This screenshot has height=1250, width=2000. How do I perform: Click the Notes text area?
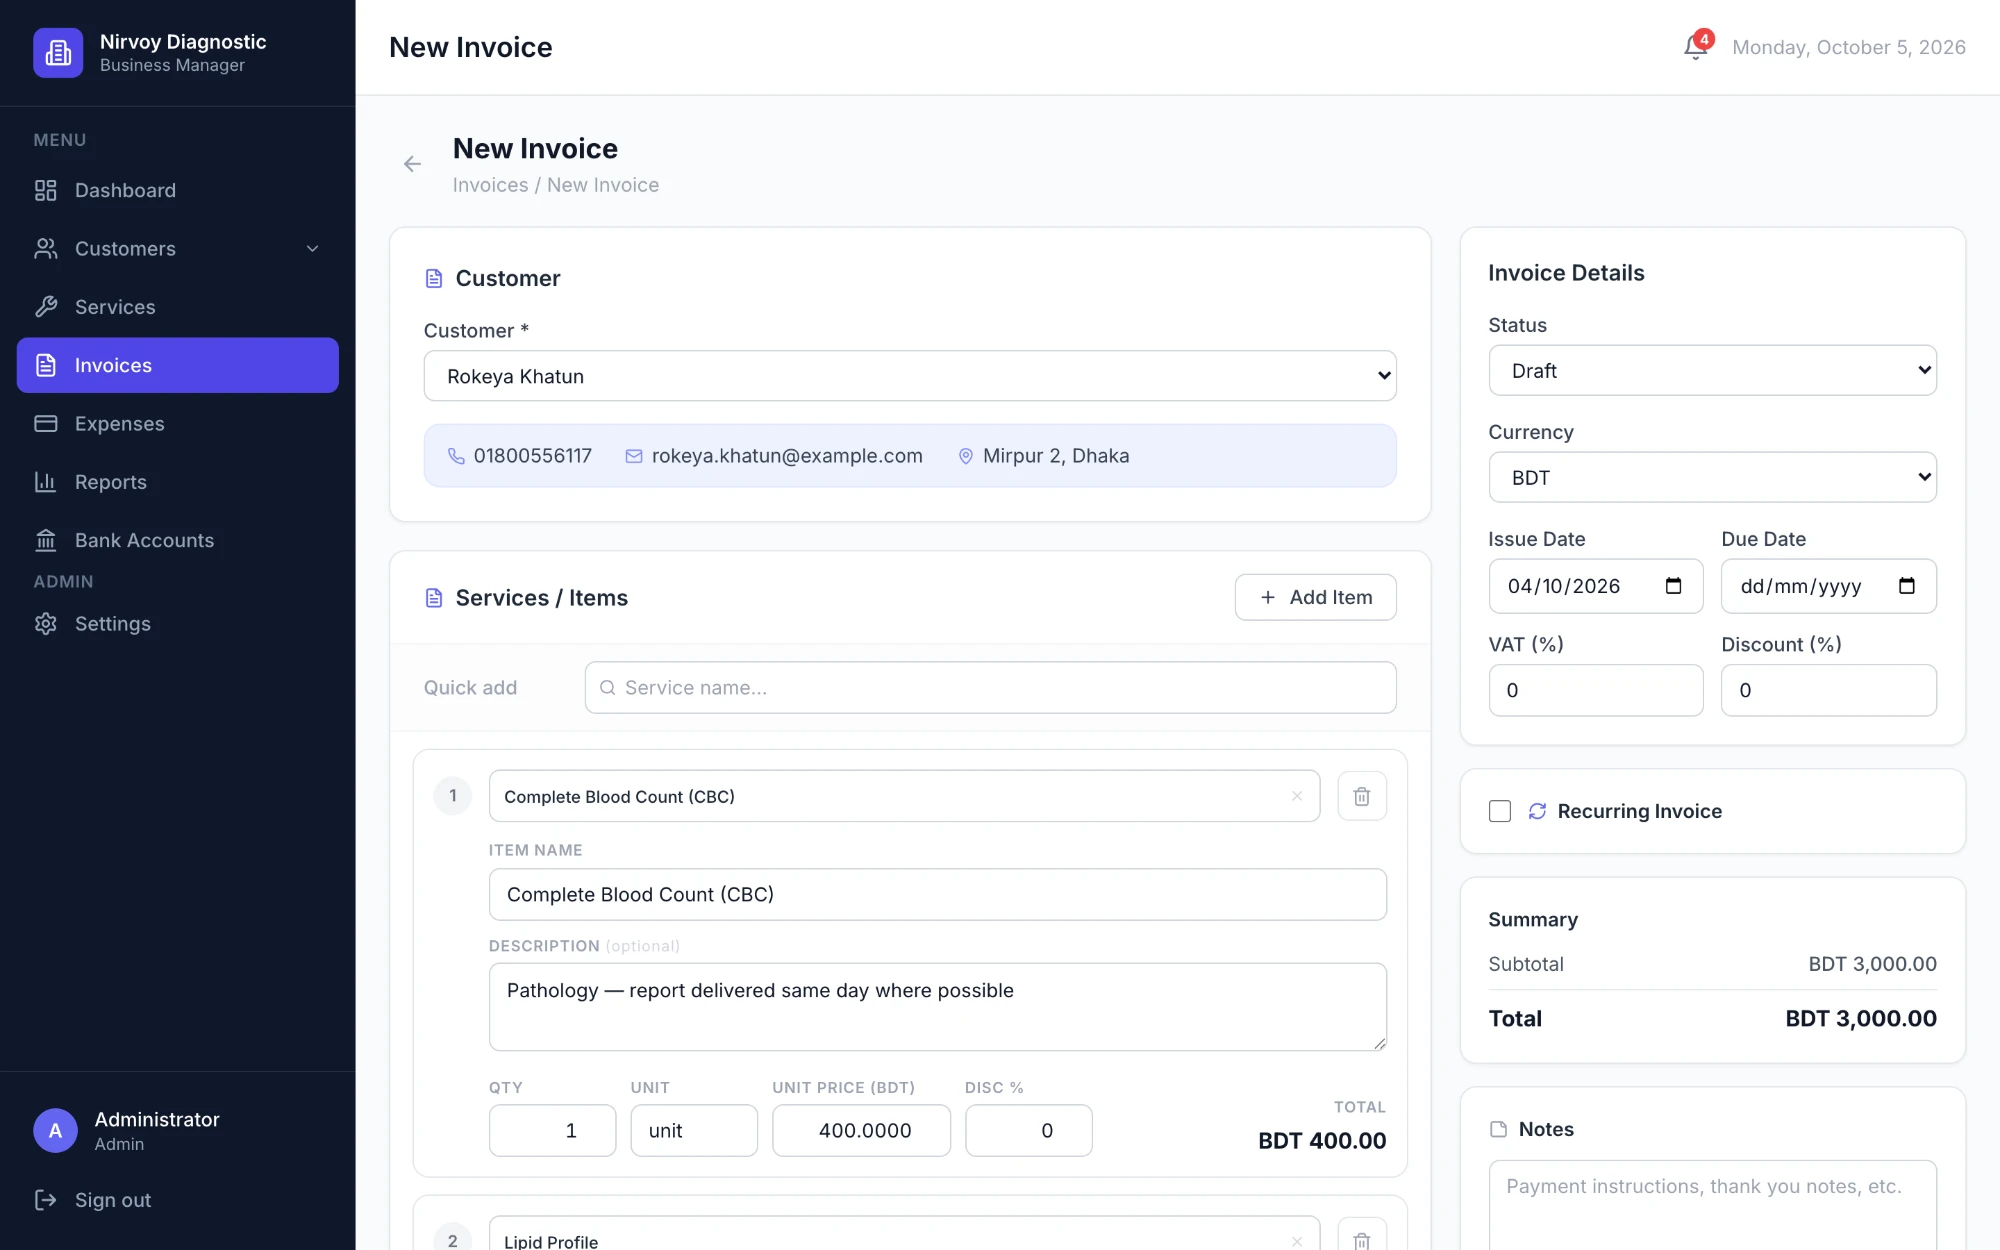pyautogui.click(x=1712, y=1205)
